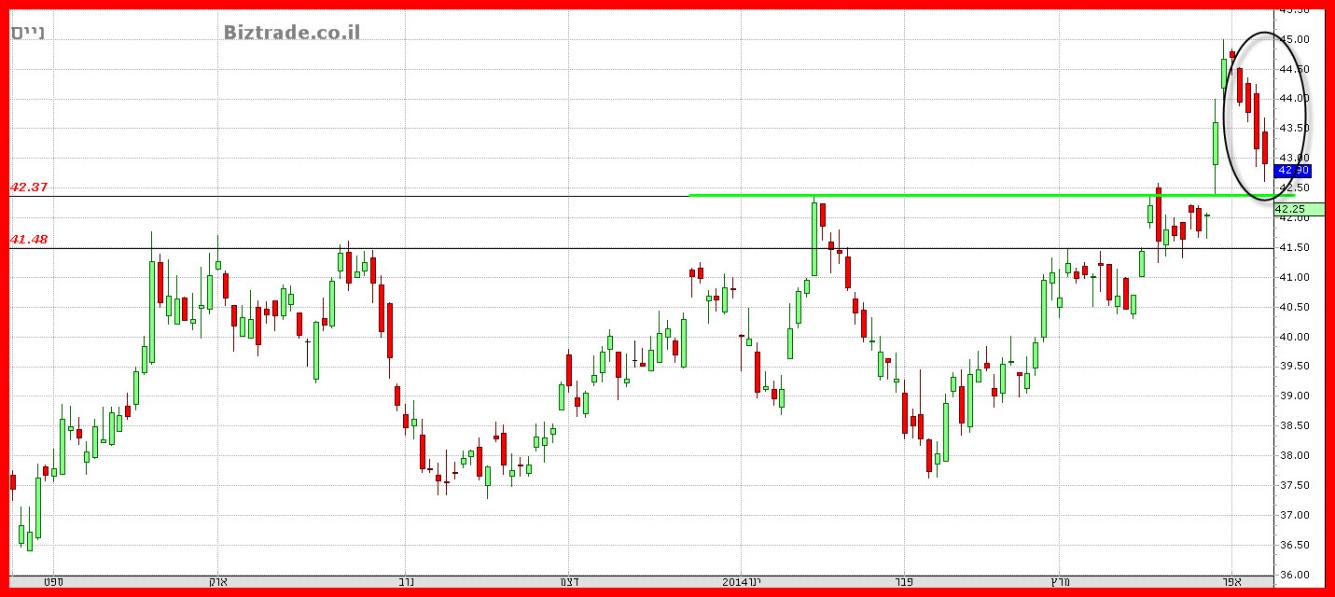Click the מרץ month label on time axis

coord(1058,582)
